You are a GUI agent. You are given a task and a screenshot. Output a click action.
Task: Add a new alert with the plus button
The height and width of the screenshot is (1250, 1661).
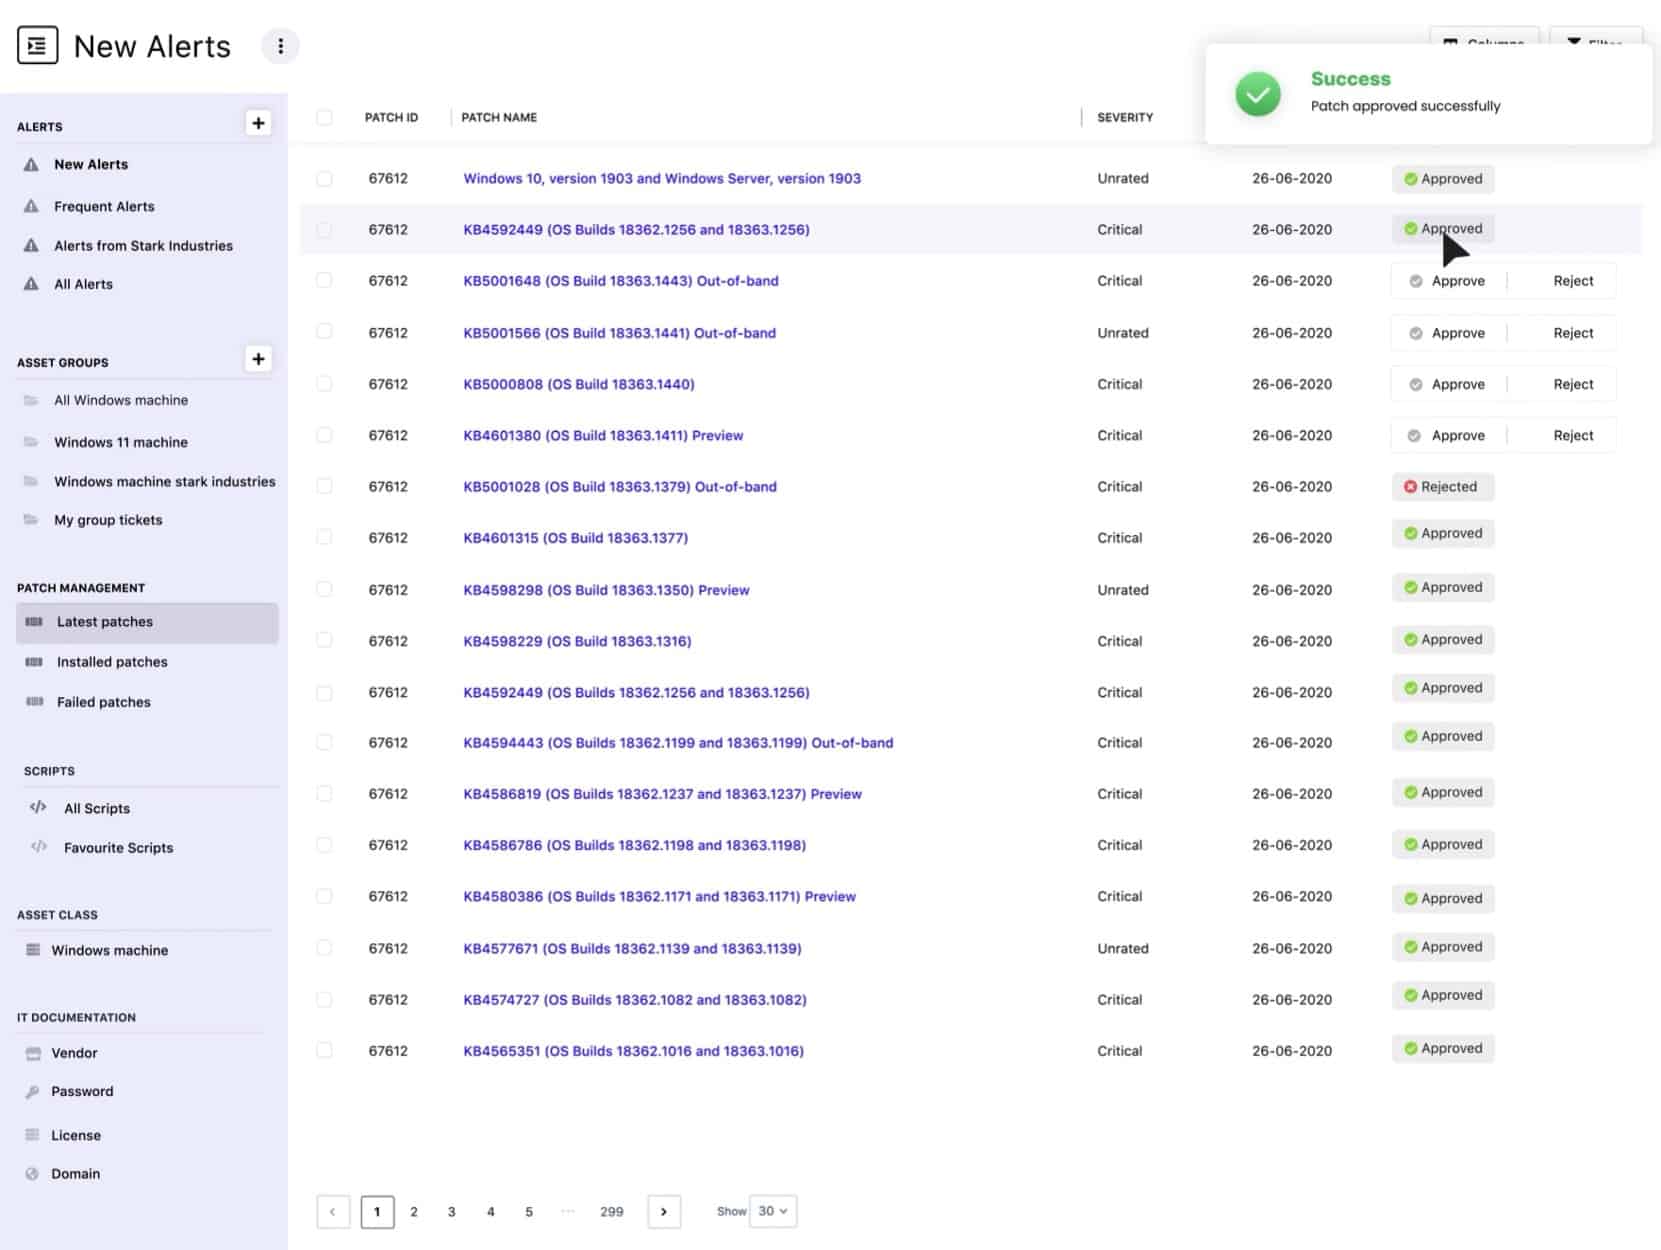coord(258,123)
